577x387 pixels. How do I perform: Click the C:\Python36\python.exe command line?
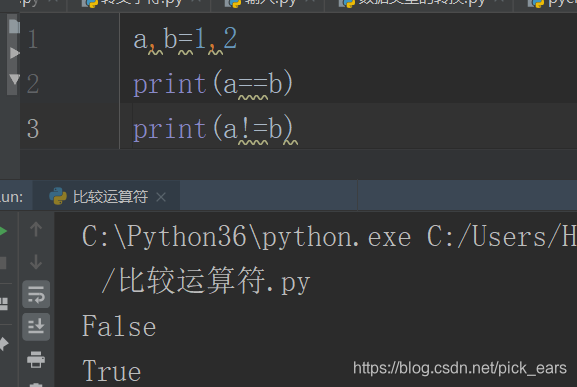(329, 236)
